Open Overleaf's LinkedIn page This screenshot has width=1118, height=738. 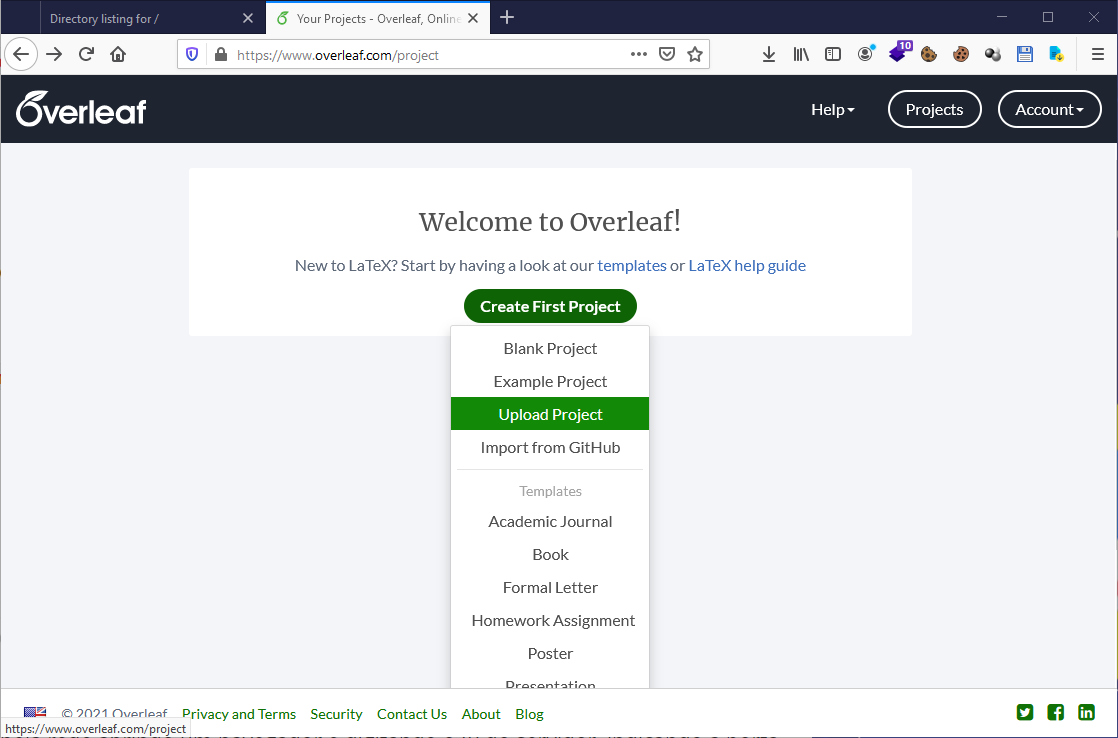coord(1086,712)
